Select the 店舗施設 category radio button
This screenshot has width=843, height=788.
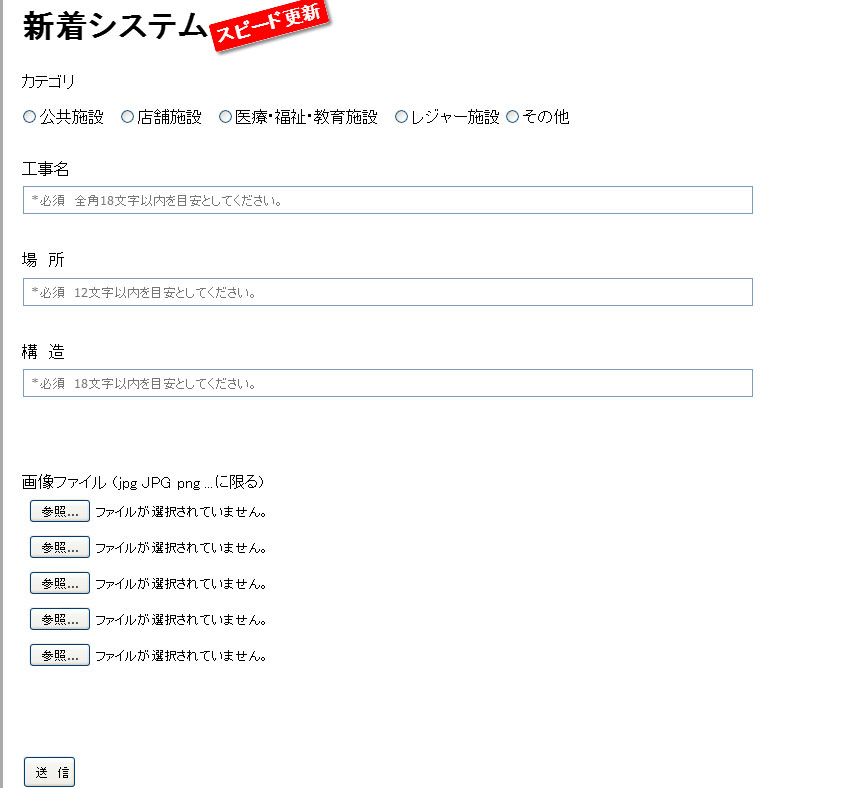pyautogui.click(x=126, y=116)
